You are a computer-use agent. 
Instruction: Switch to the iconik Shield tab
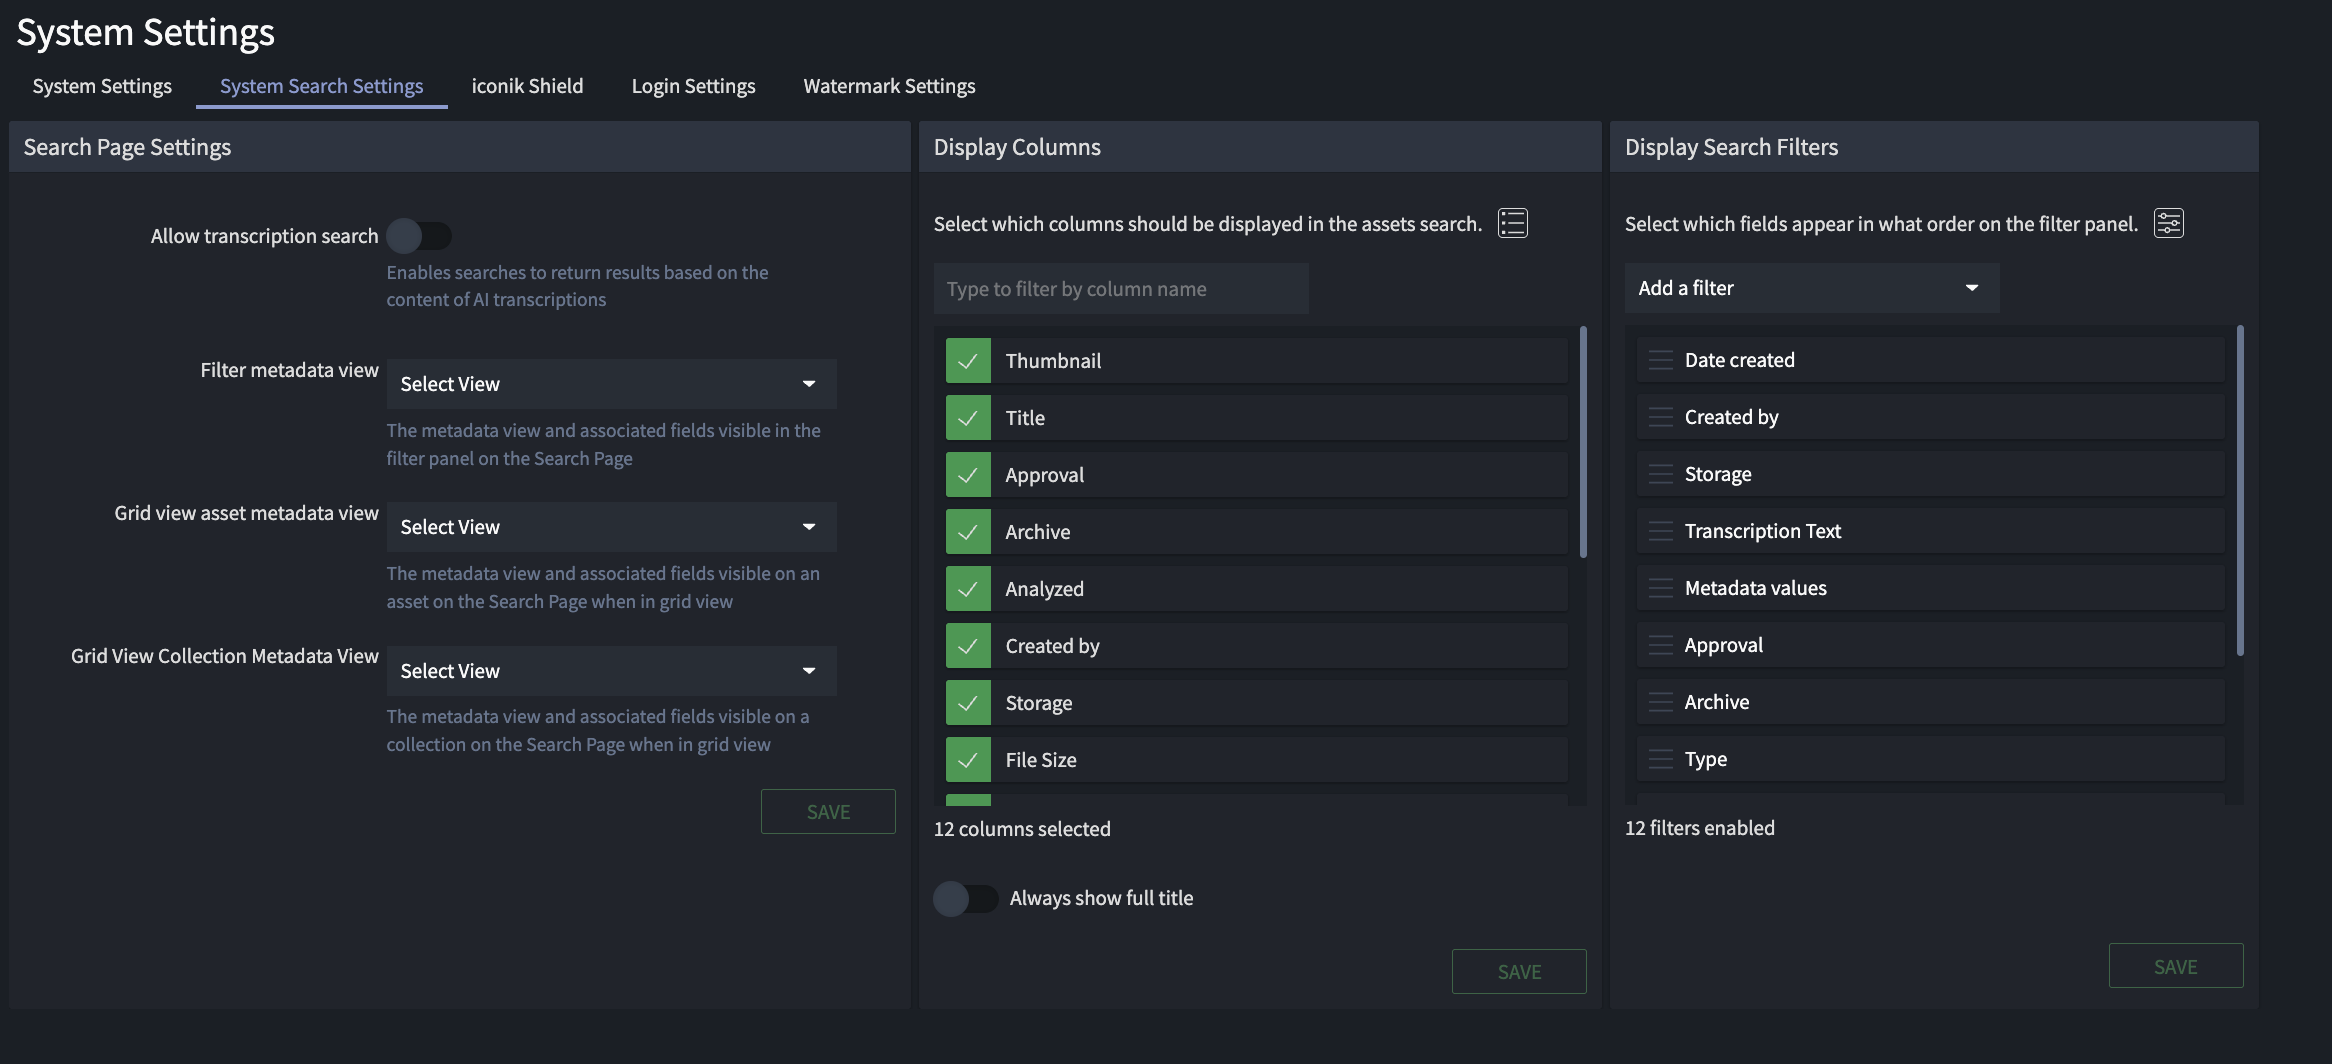click(527, 86)
